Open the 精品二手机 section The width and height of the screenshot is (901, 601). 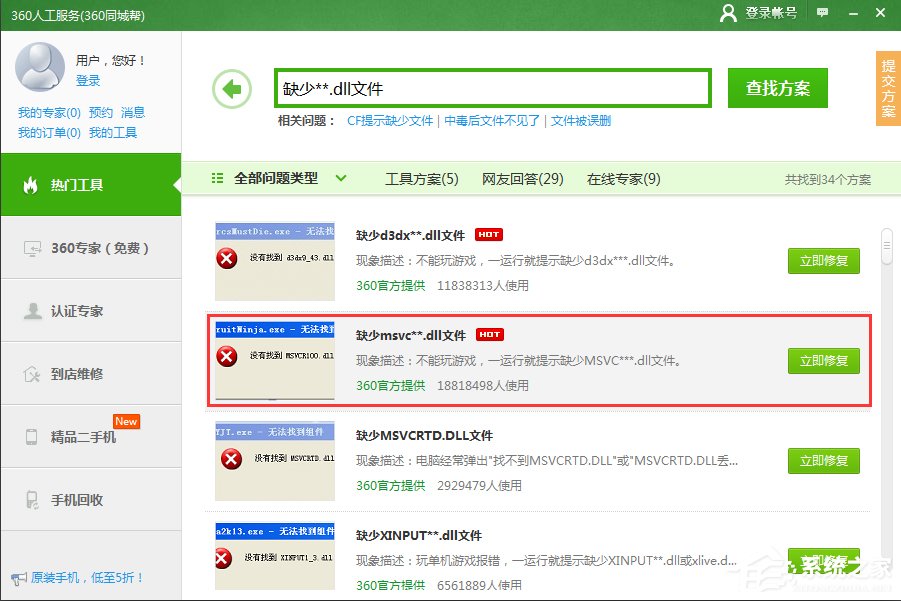90,436
